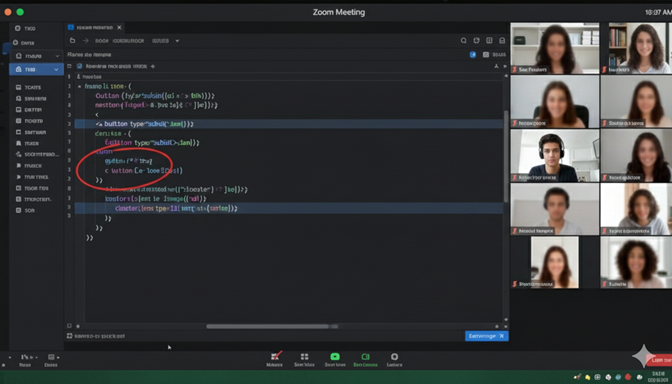Click the circular refresh icon next to search

(x=476, y=41)
